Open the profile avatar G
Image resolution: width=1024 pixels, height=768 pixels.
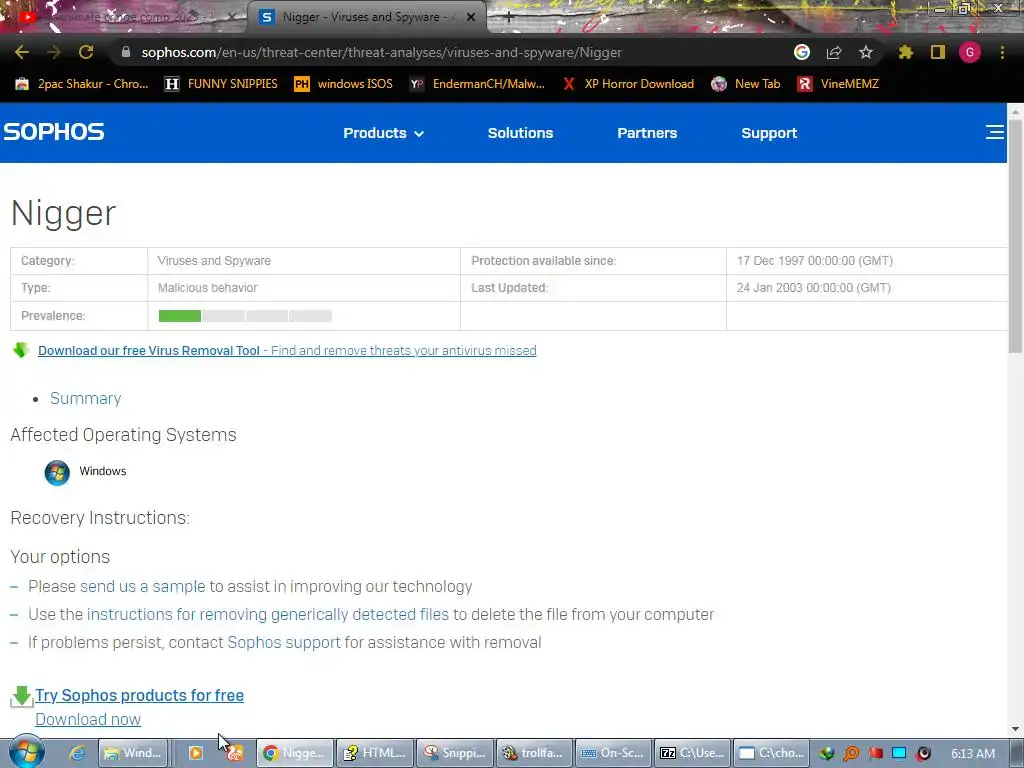pos(970,52)
